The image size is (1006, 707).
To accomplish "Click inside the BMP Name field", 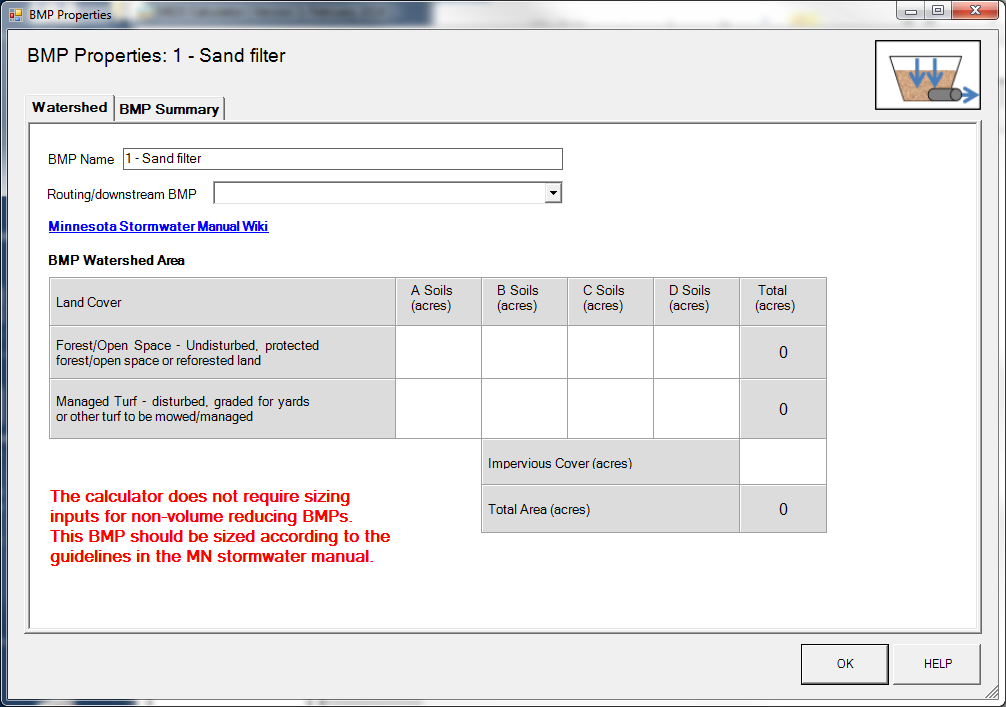I will click(340, 158).
